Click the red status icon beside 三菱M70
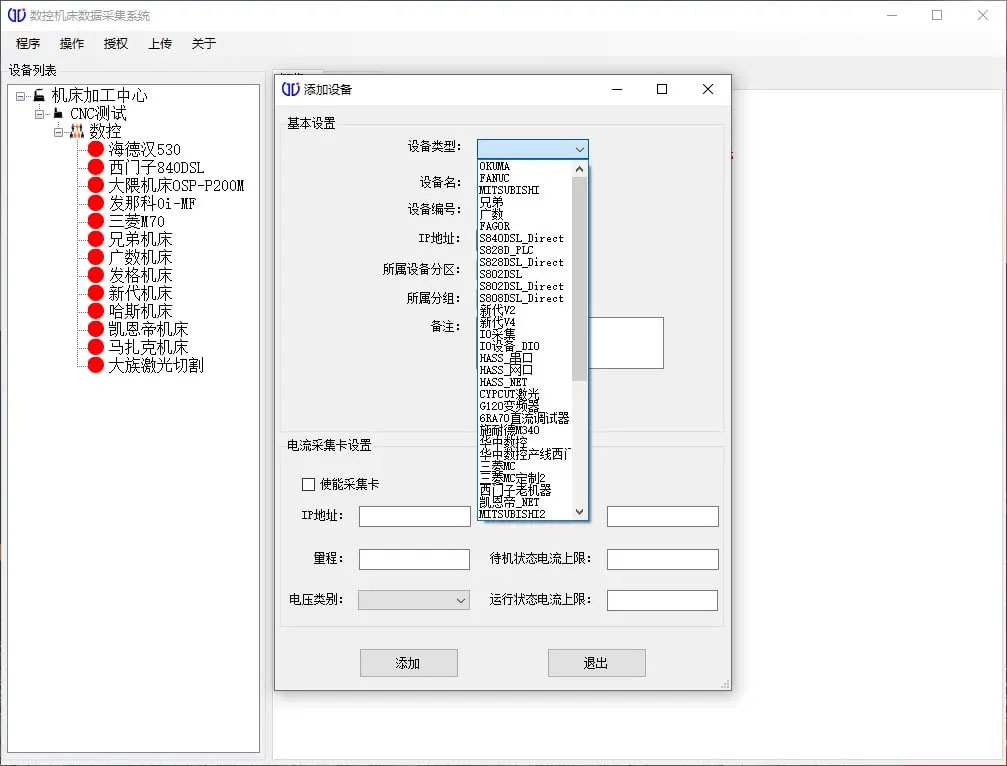The image size is (1007, 766). pyautogui.click(x=96, y=221)
